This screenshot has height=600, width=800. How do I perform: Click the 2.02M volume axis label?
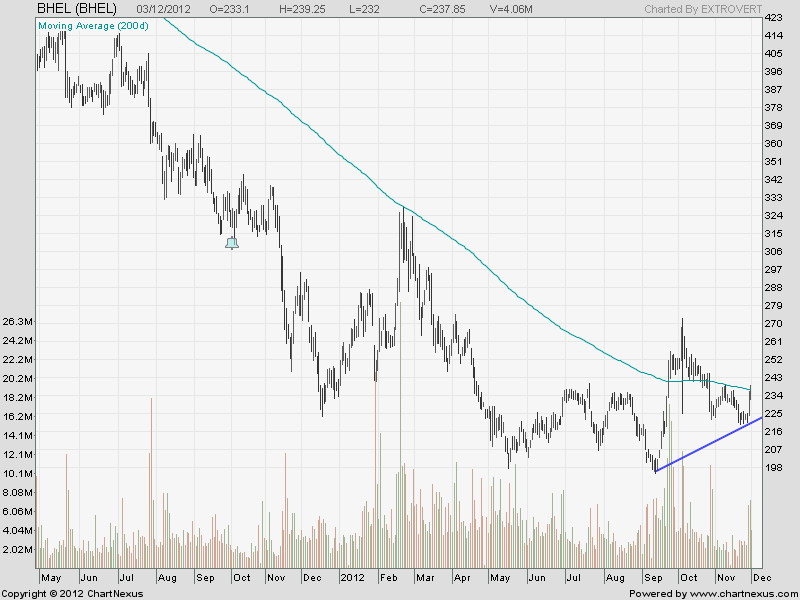[20, 549]
